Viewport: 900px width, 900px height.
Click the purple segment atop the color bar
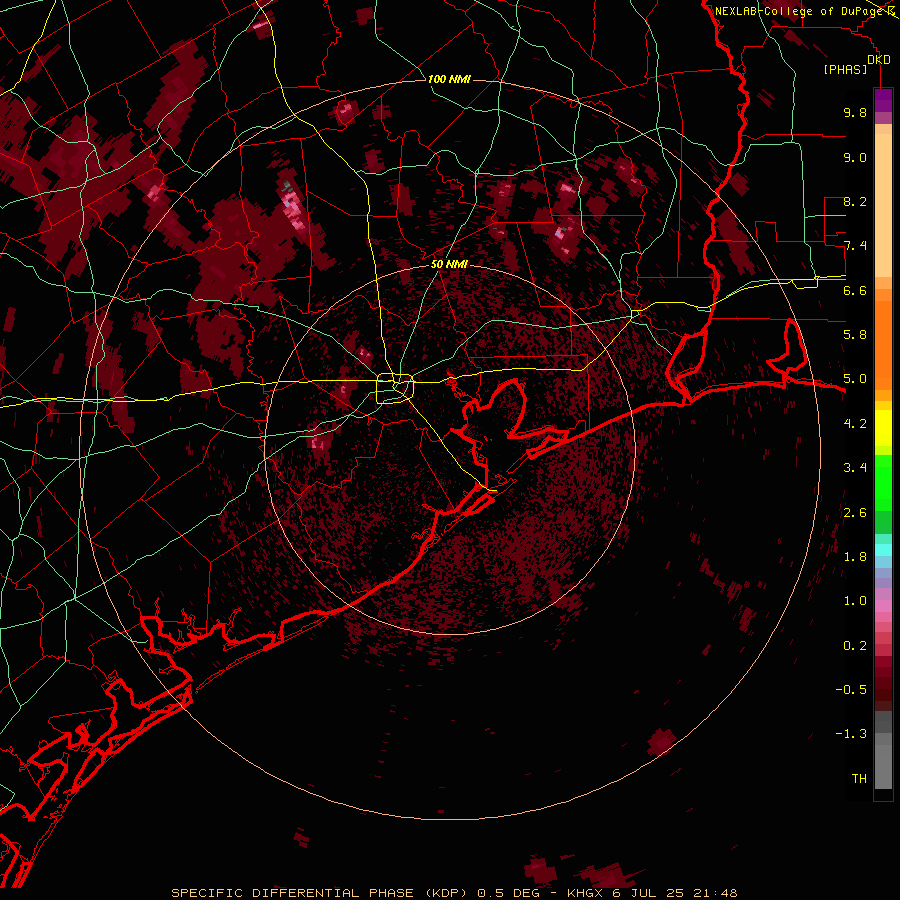pos(883,100)
